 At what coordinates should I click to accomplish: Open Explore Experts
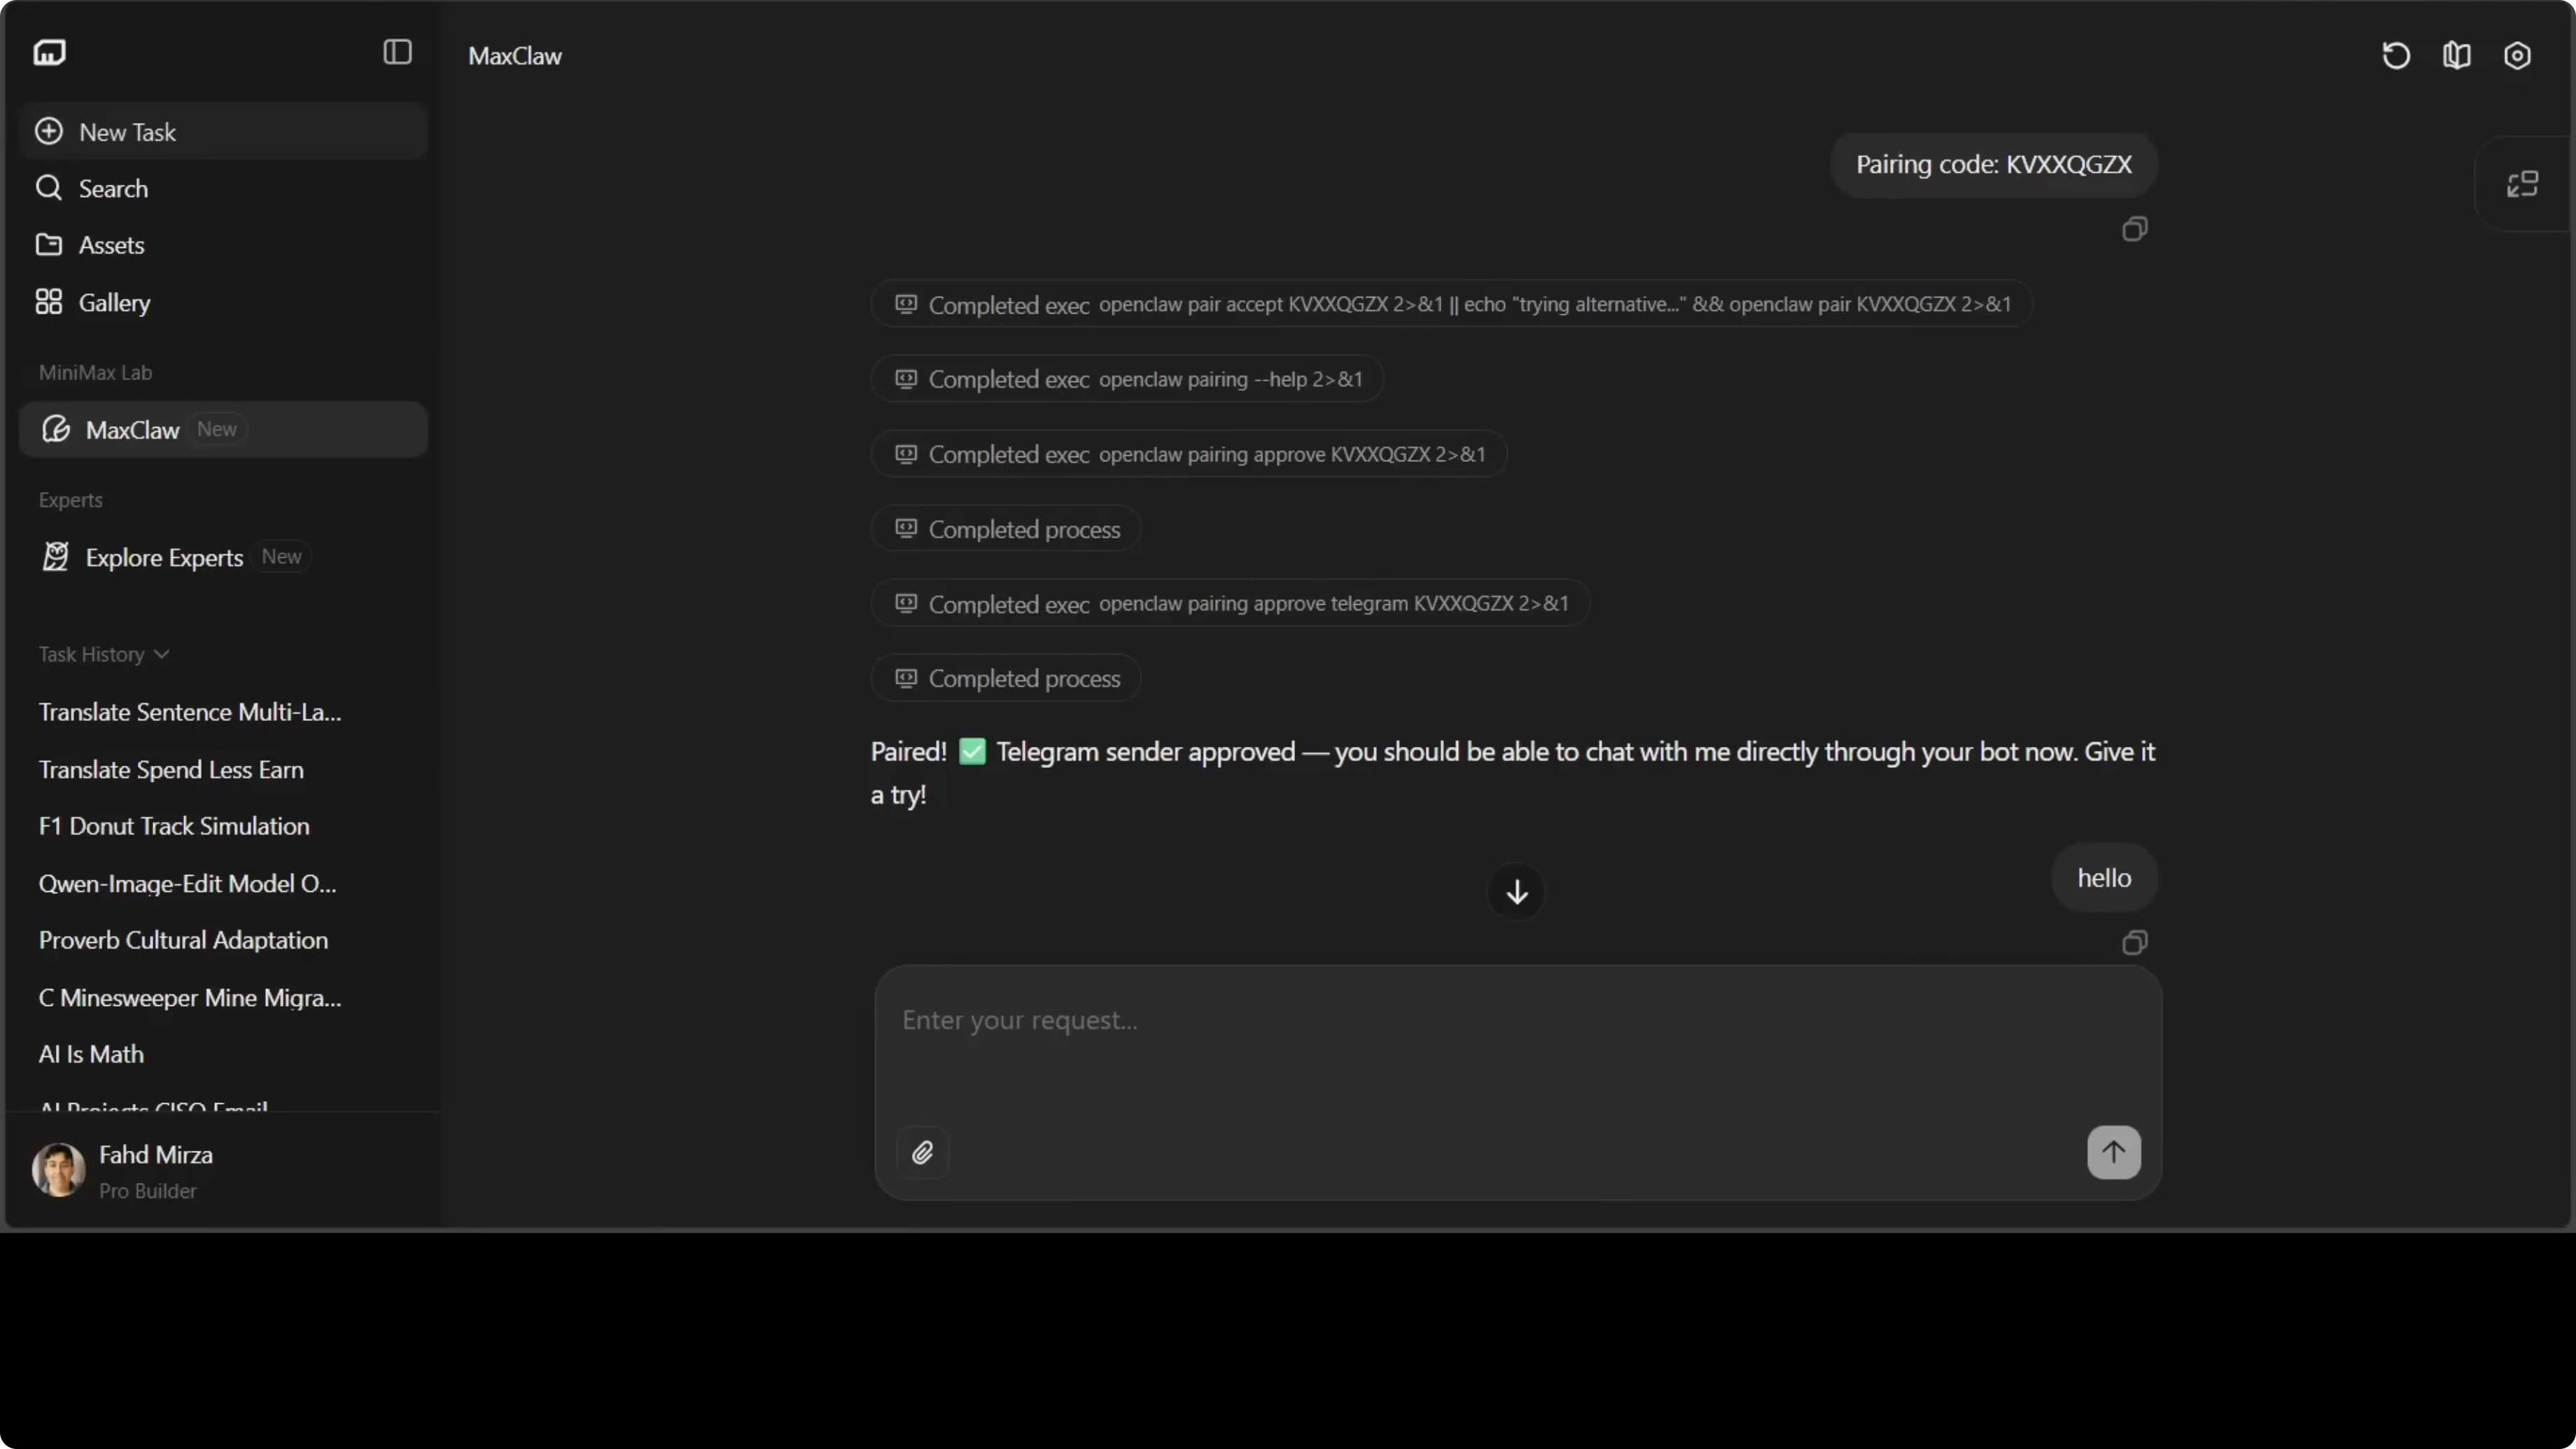pos(165,557)
